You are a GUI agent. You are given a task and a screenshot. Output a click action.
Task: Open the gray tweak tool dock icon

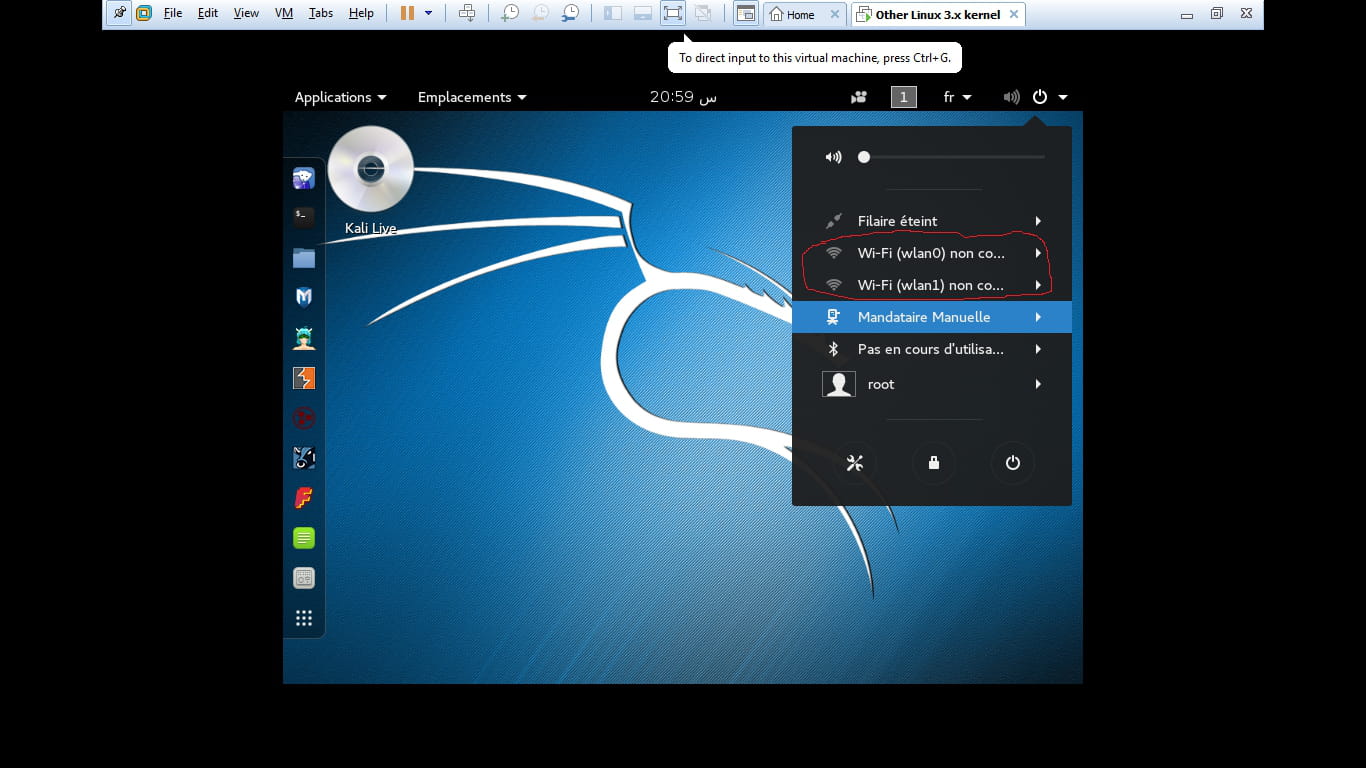click(304, 578)
